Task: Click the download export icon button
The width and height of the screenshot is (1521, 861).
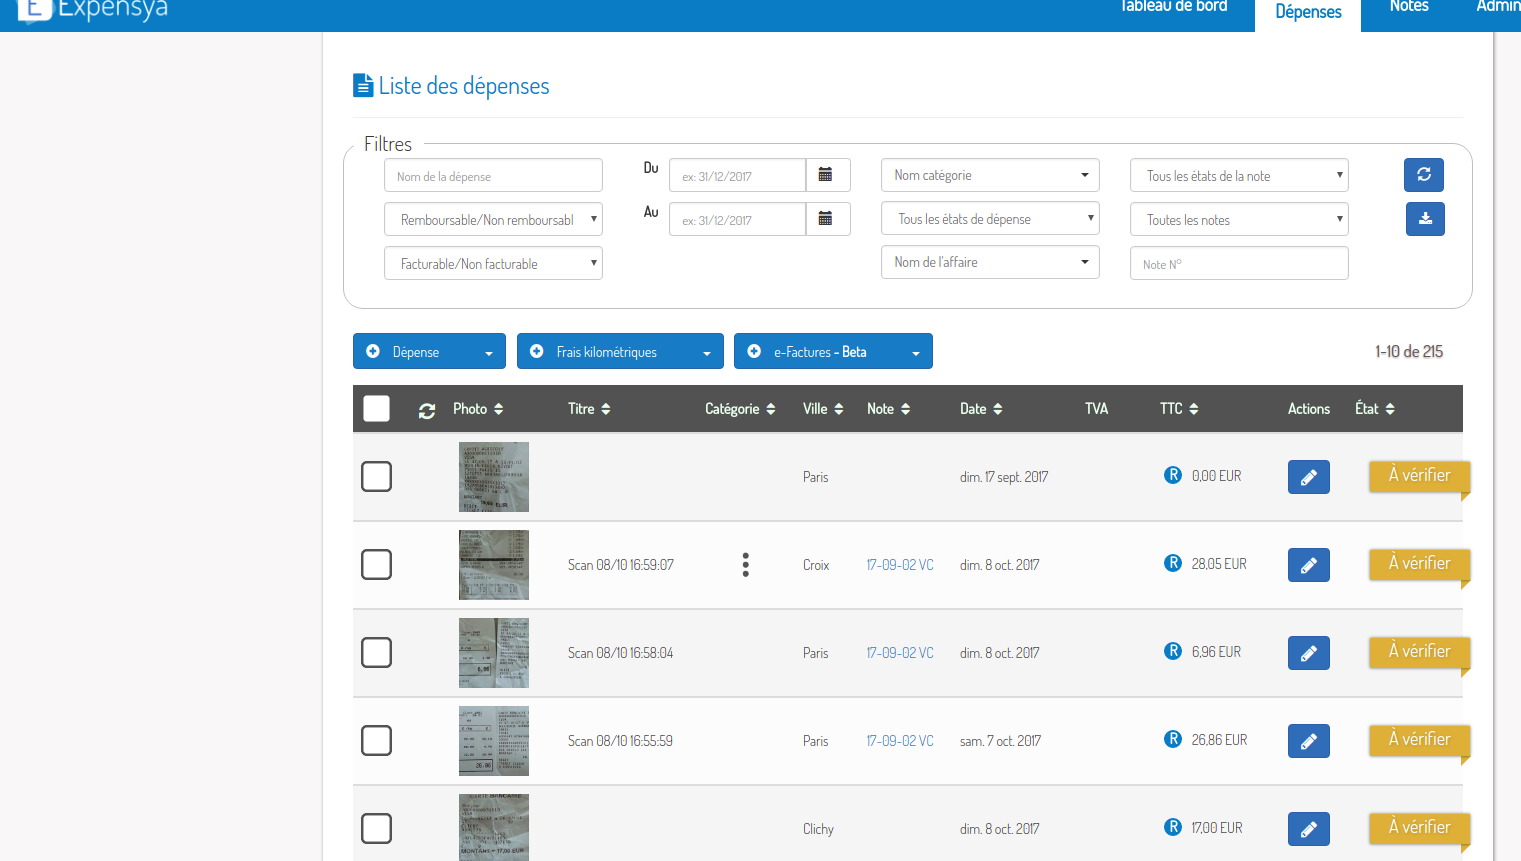Action: [1425, 219]
